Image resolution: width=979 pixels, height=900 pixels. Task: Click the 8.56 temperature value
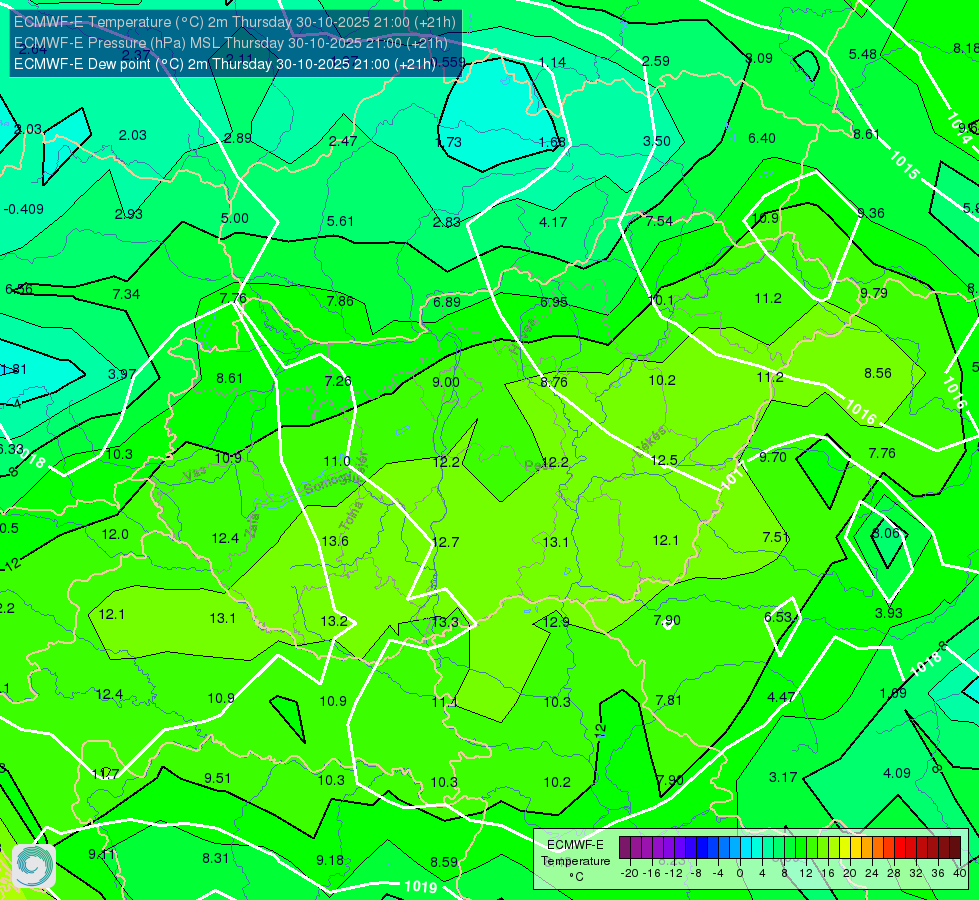(878, 373)
